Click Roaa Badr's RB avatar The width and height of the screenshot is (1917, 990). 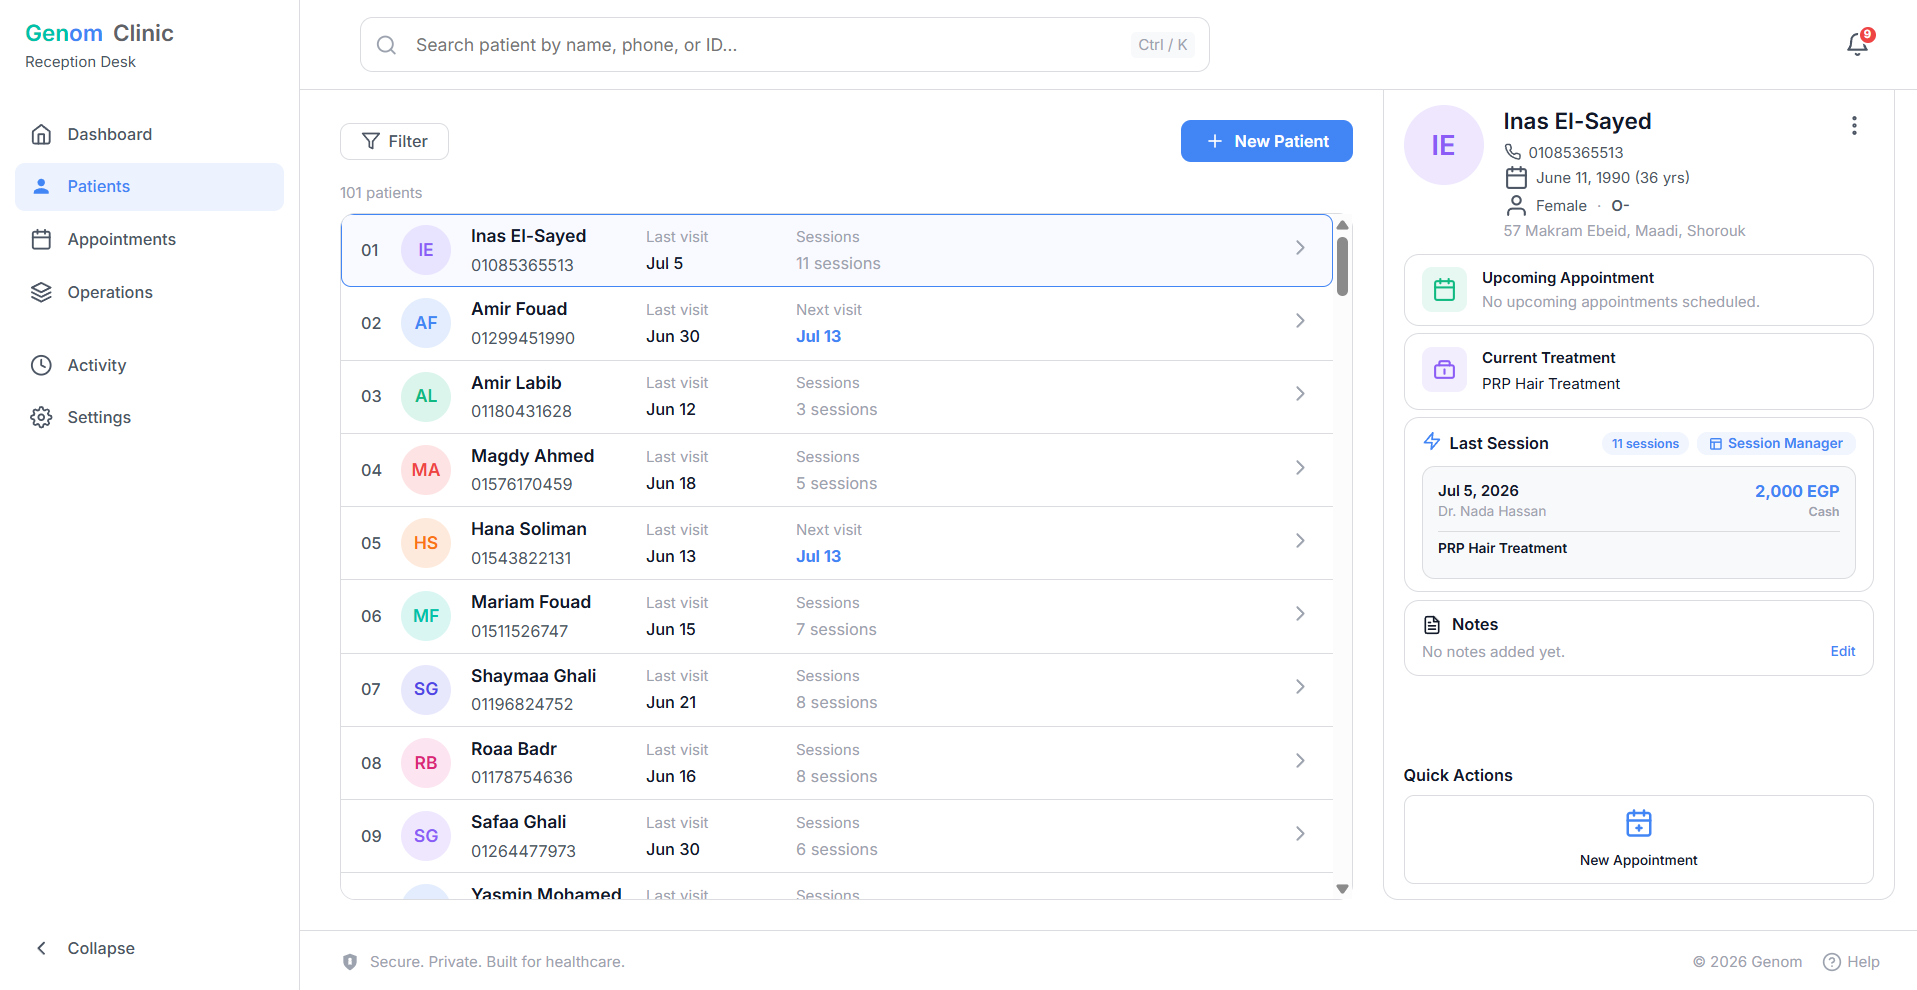click(426, 763)
